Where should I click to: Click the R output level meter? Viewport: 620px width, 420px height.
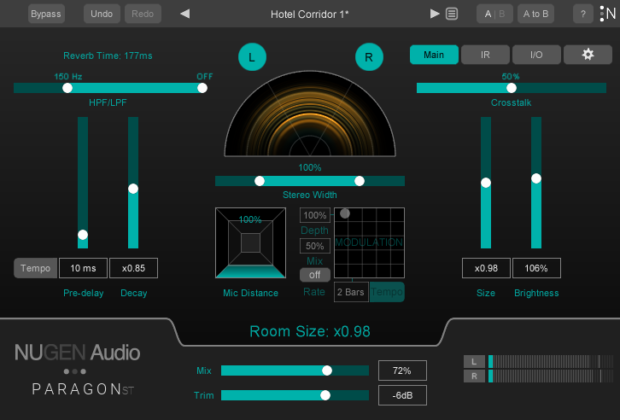pos(550,376)
